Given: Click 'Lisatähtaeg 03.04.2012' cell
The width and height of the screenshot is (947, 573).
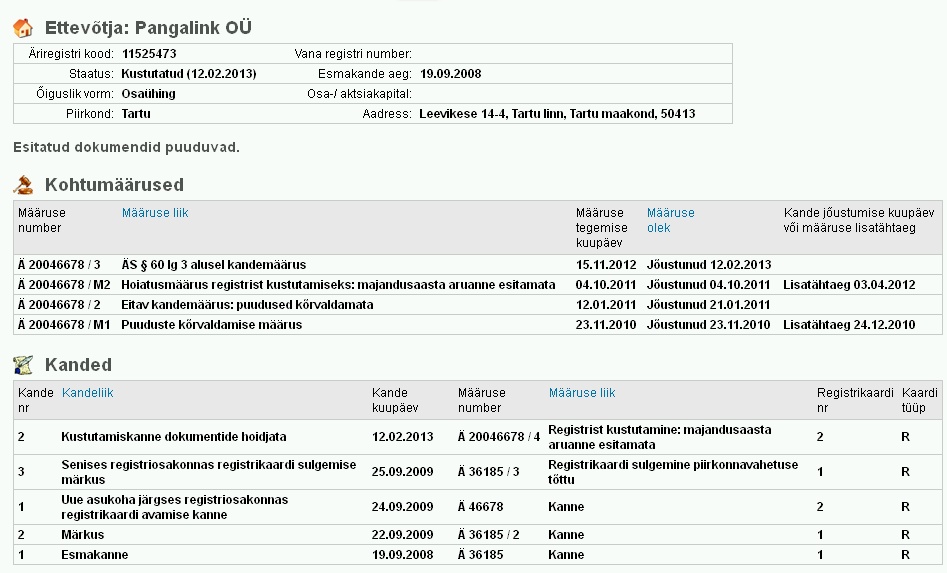Looking at the screenshot, I should (x=849, y=284).
